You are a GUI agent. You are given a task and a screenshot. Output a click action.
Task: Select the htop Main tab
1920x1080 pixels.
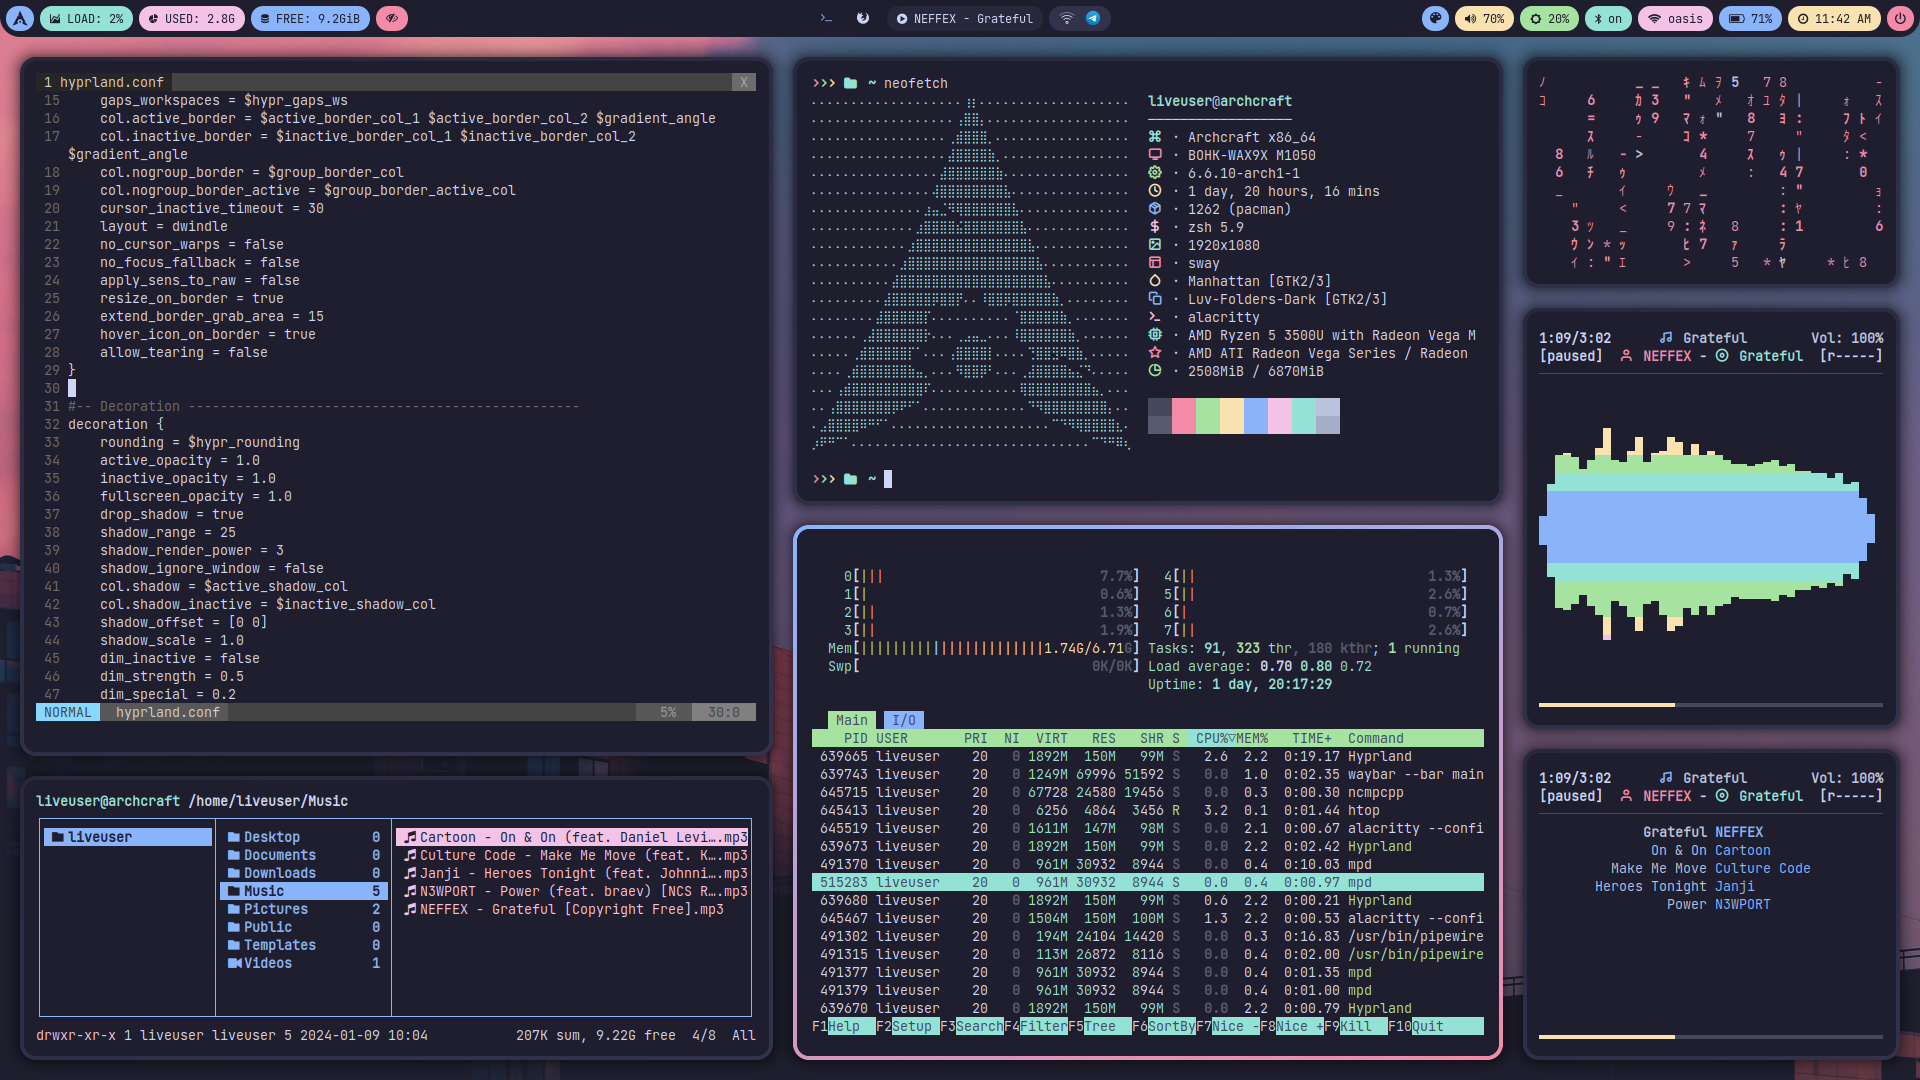click(851, 720)
